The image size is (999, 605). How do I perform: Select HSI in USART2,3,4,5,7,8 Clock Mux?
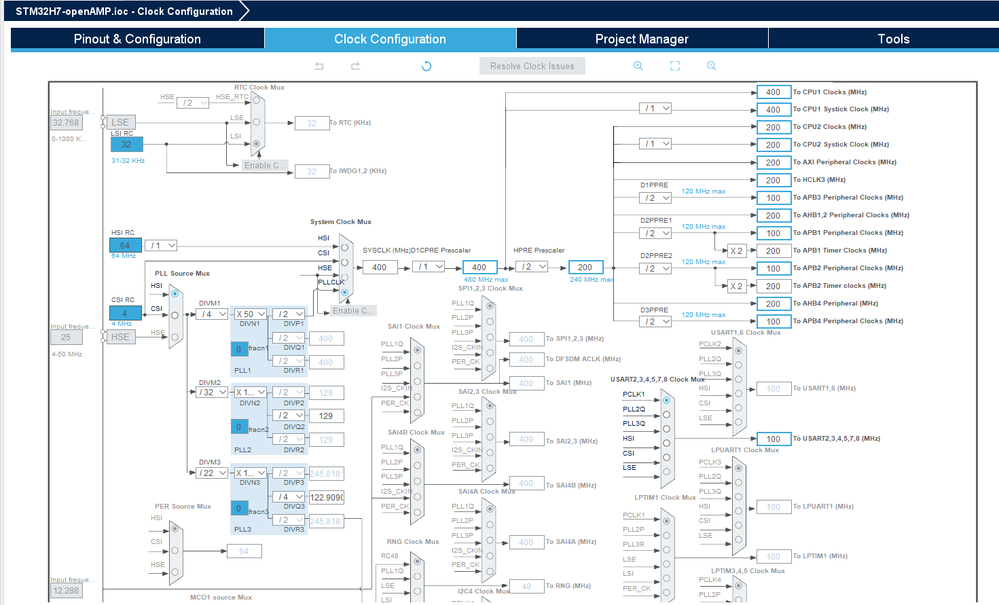point(666,443)
